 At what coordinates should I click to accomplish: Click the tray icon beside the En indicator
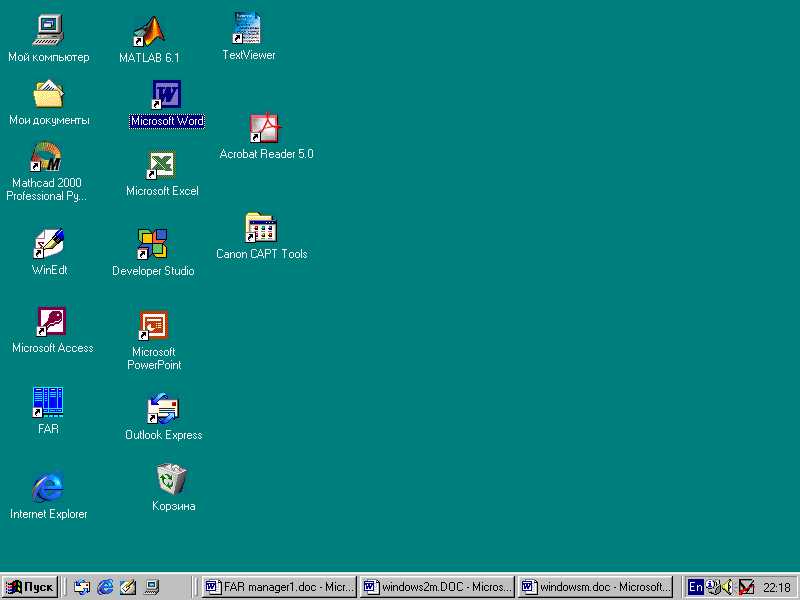713,587
